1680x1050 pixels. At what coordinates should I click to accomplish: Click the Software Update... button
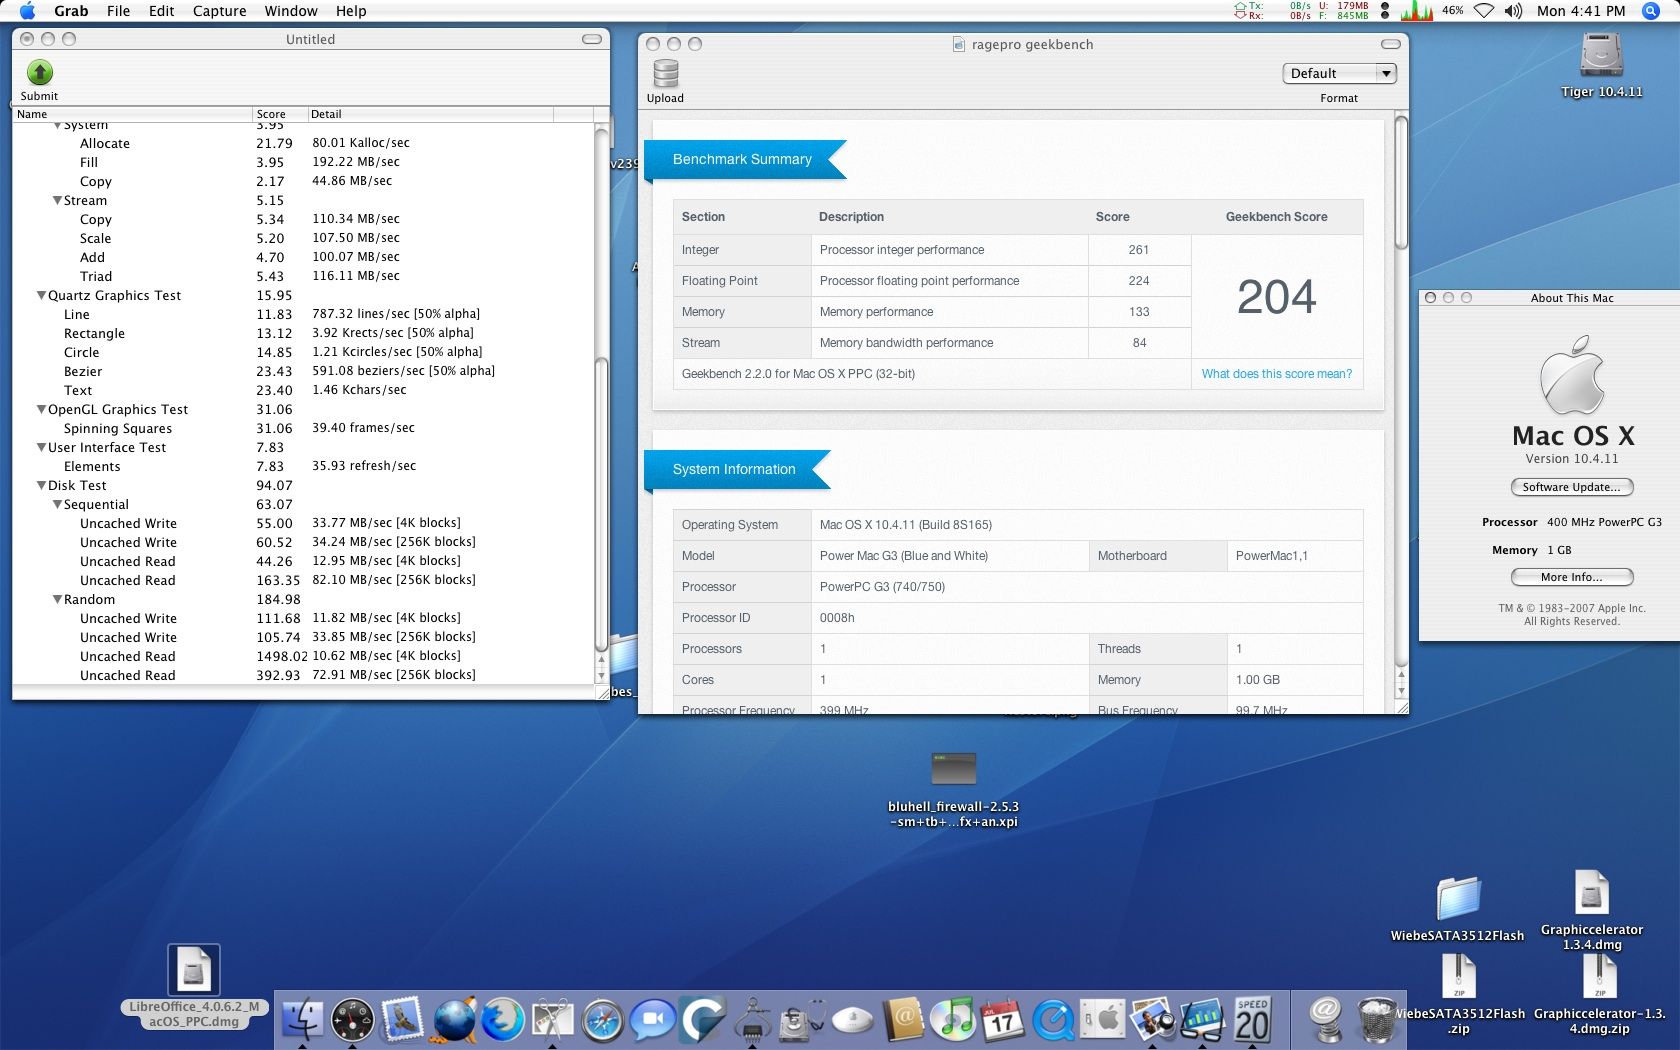(1571, 487)
